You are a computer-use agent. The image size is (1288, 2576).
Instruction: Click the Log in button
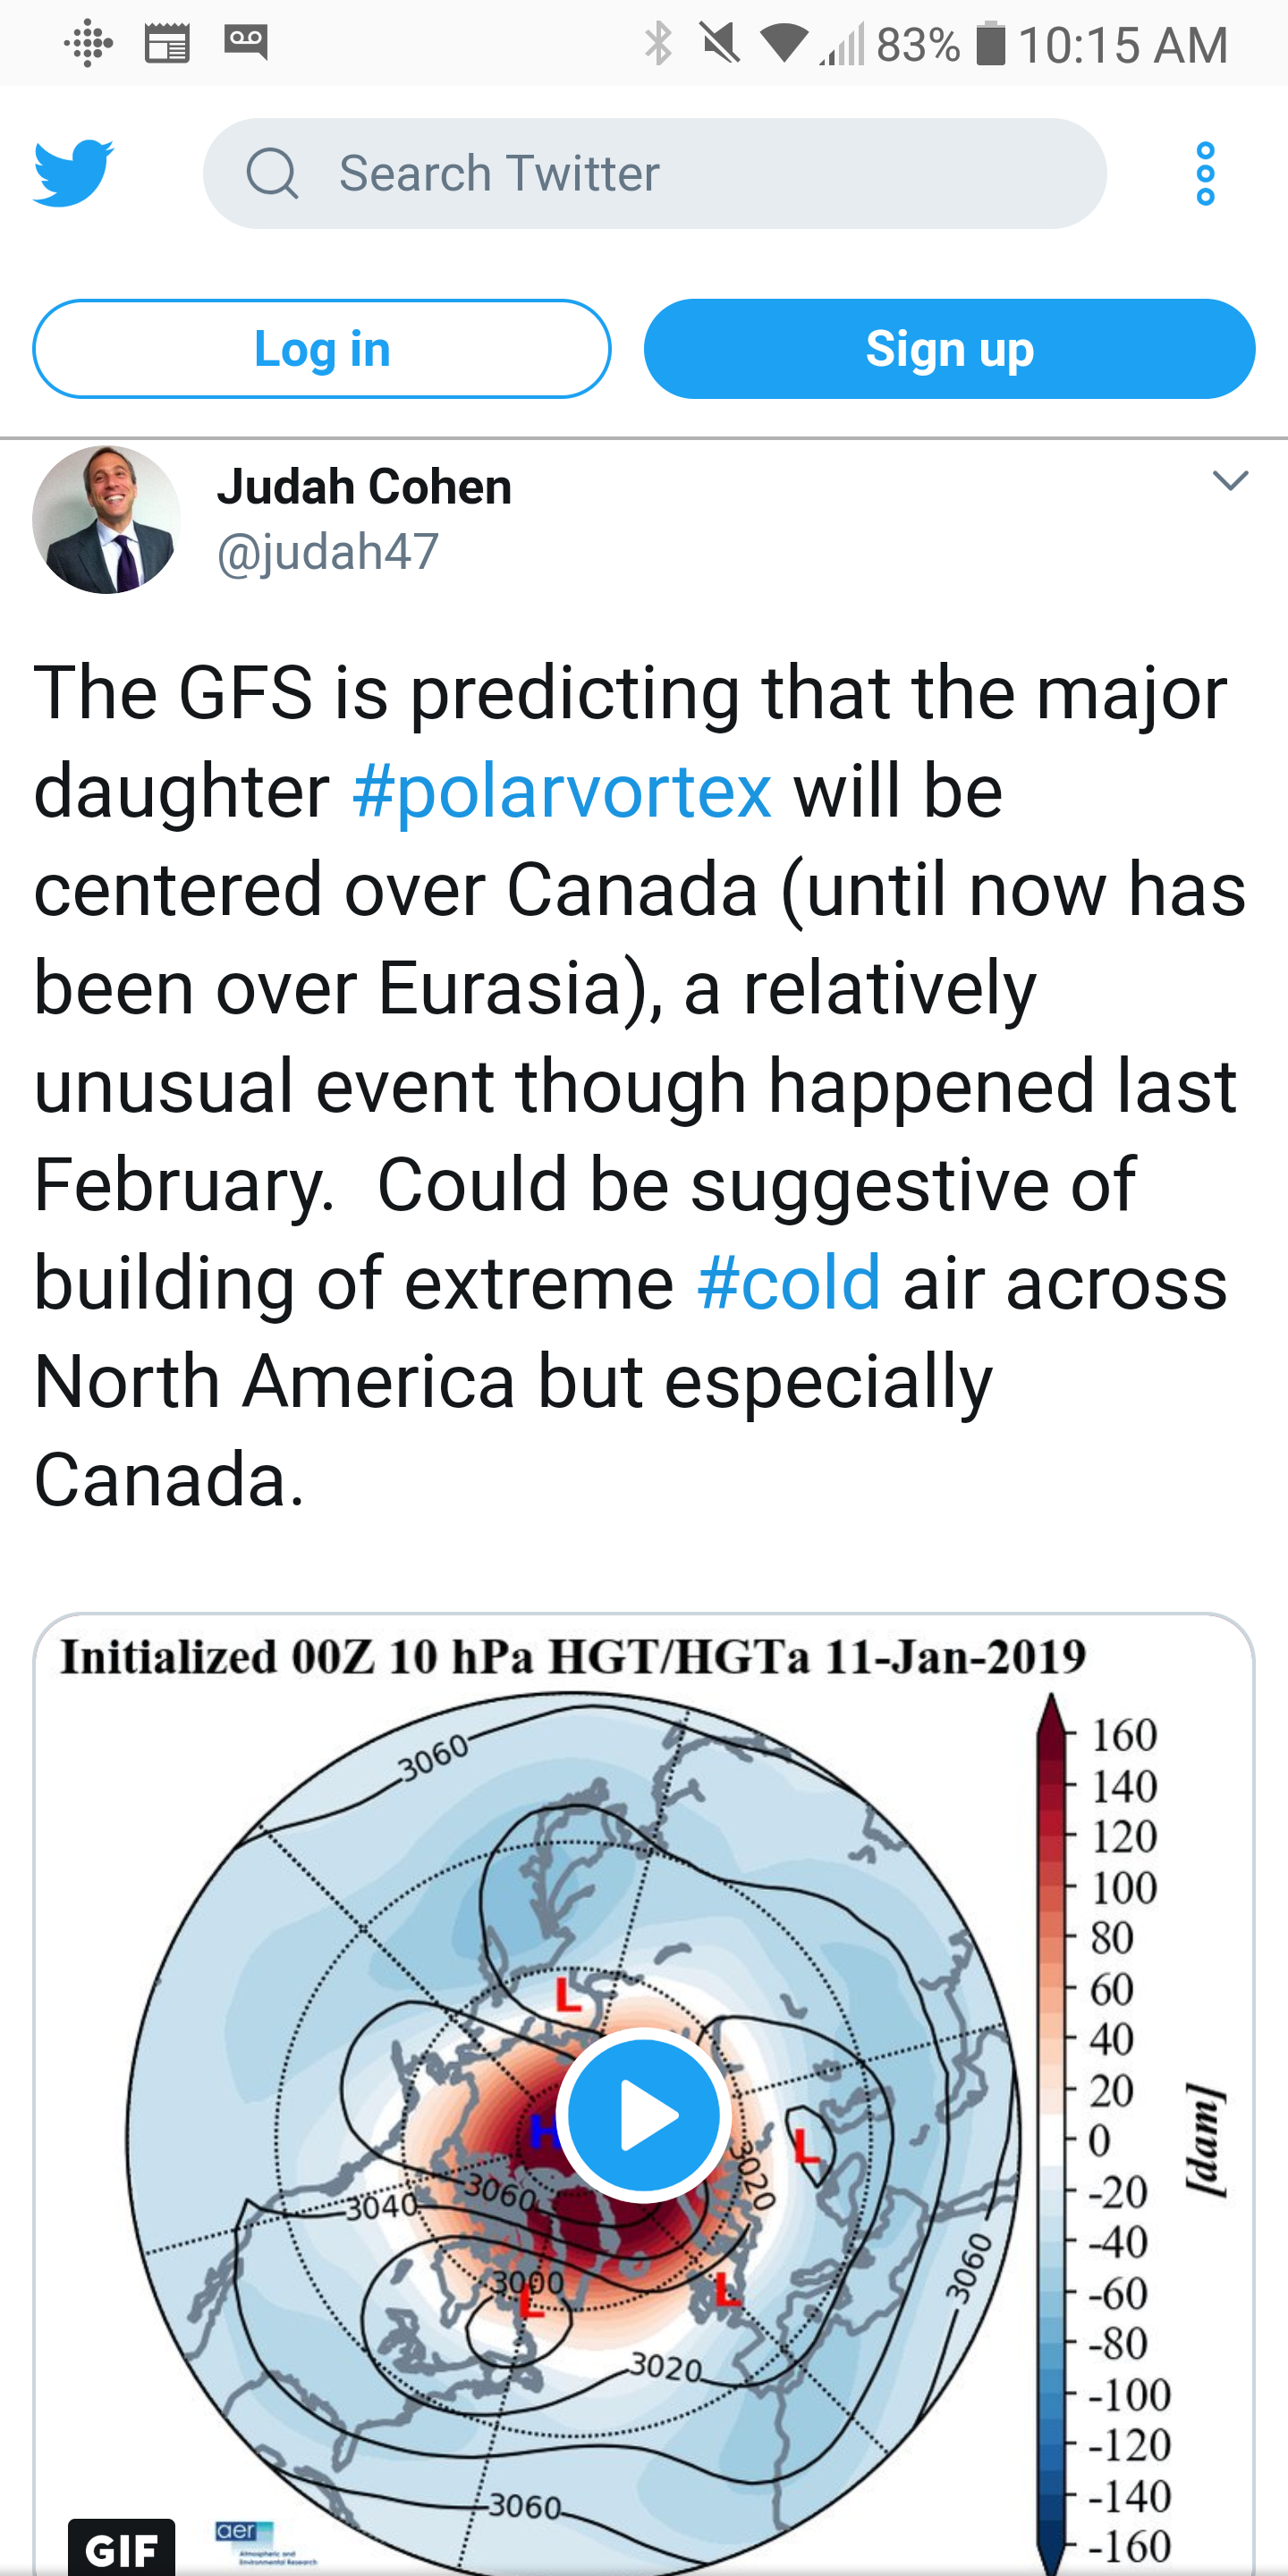[322, 349]
